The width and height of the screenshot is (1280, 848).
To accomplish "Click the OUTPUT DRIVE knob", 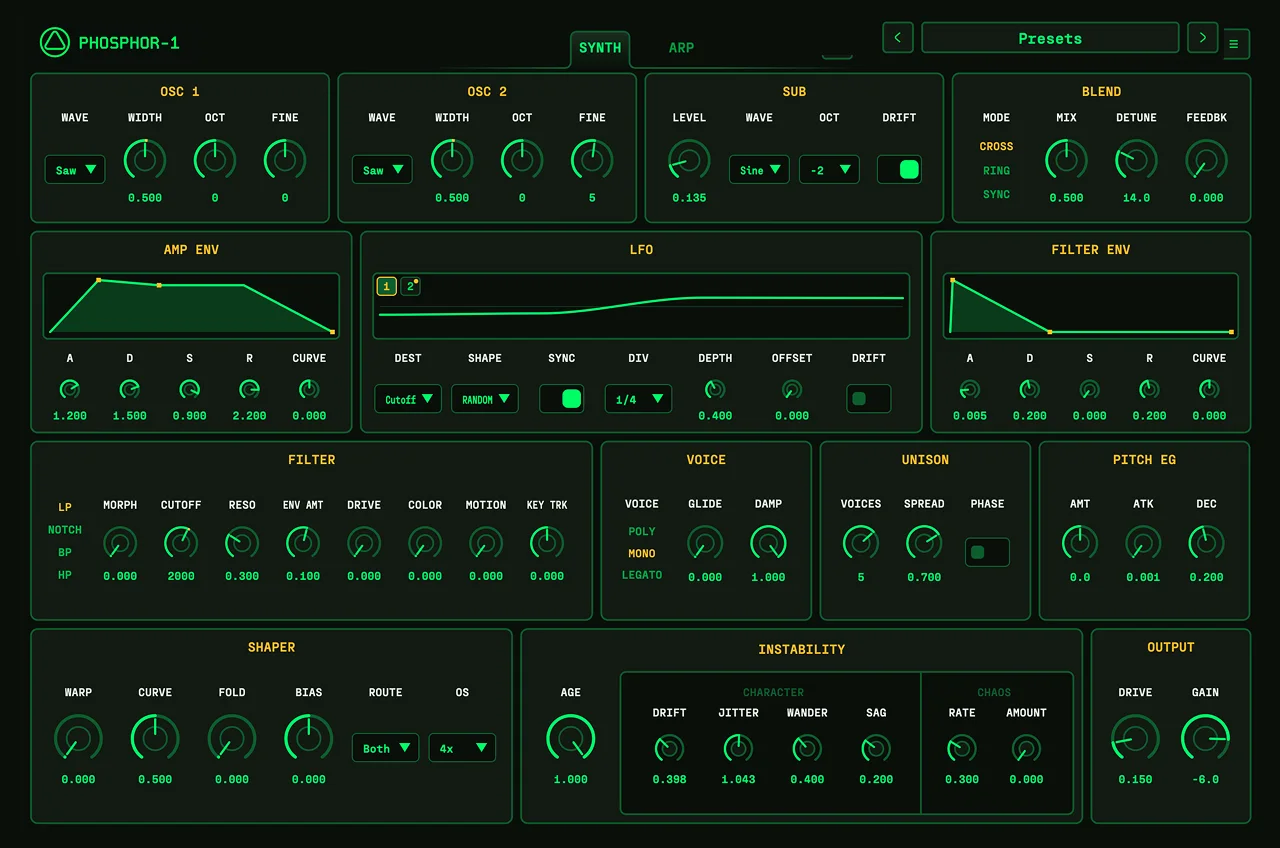I will pos(1135,738).
